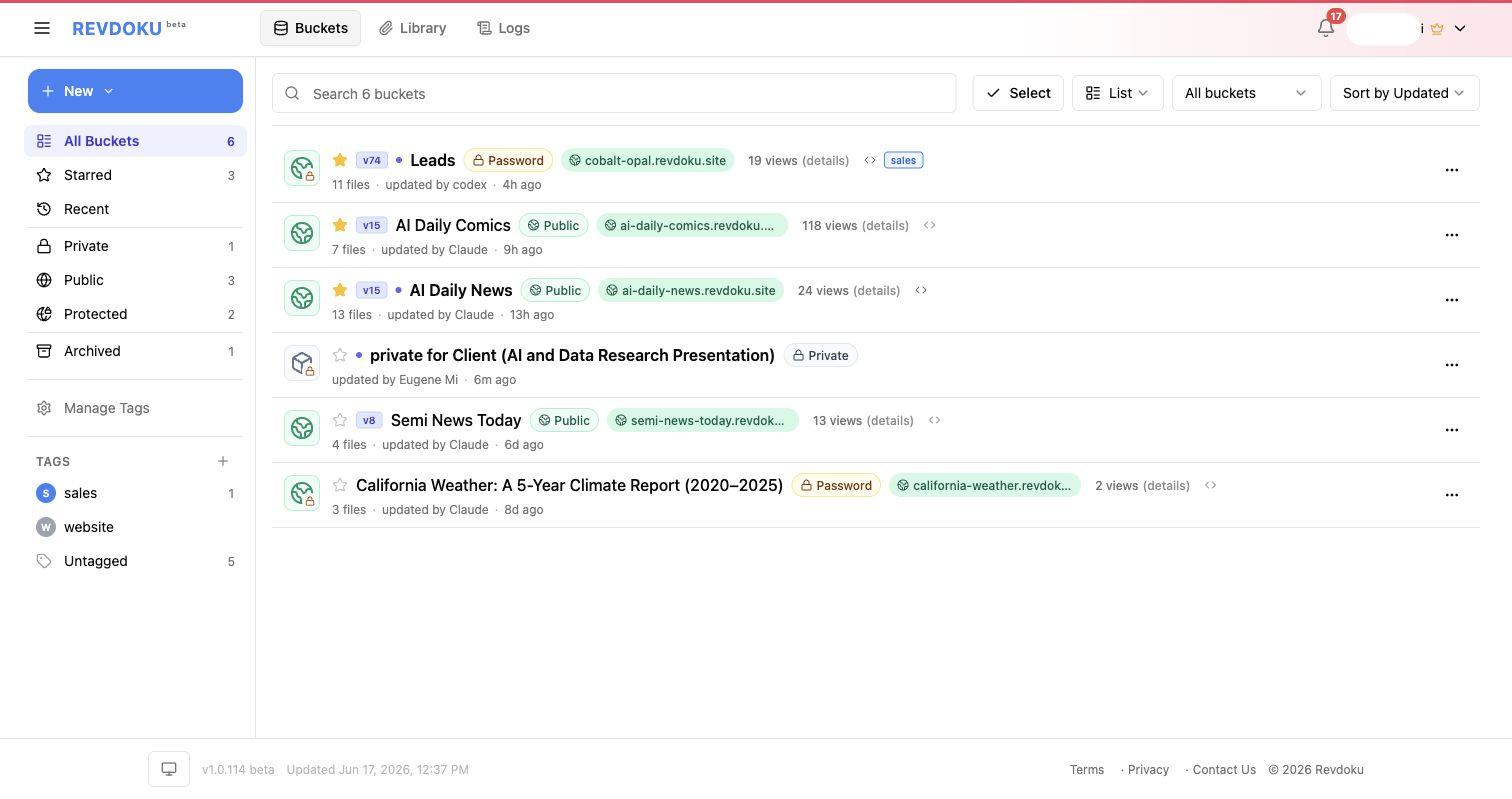Filter by Protected buckets

pyautogui.click(x=135, y=314)
